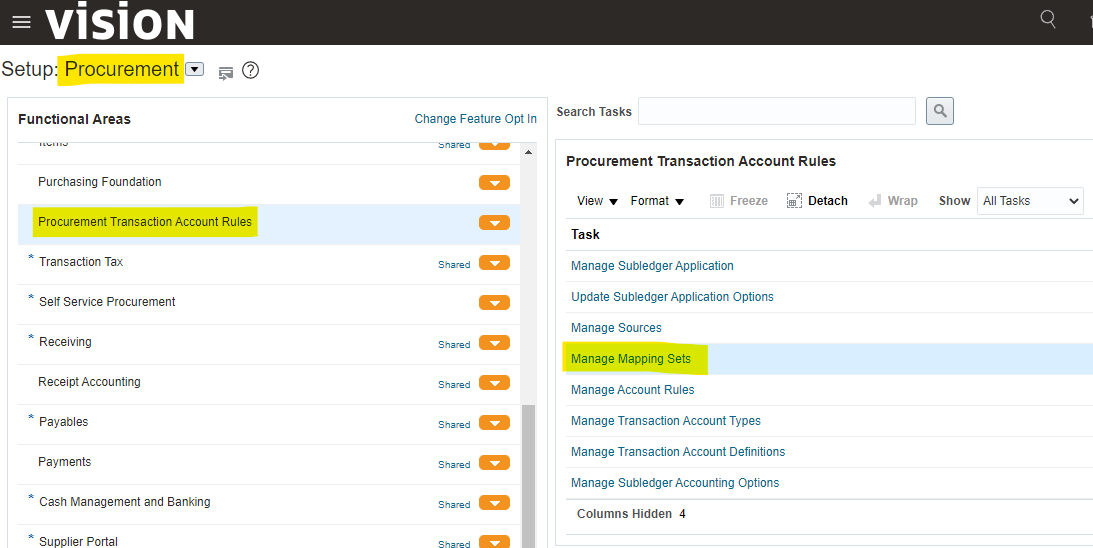Image resolution: width=1093 pixels, height=548 pixels.
Task: Select Self Service Procurement functional area
Action: coord(107,302)
